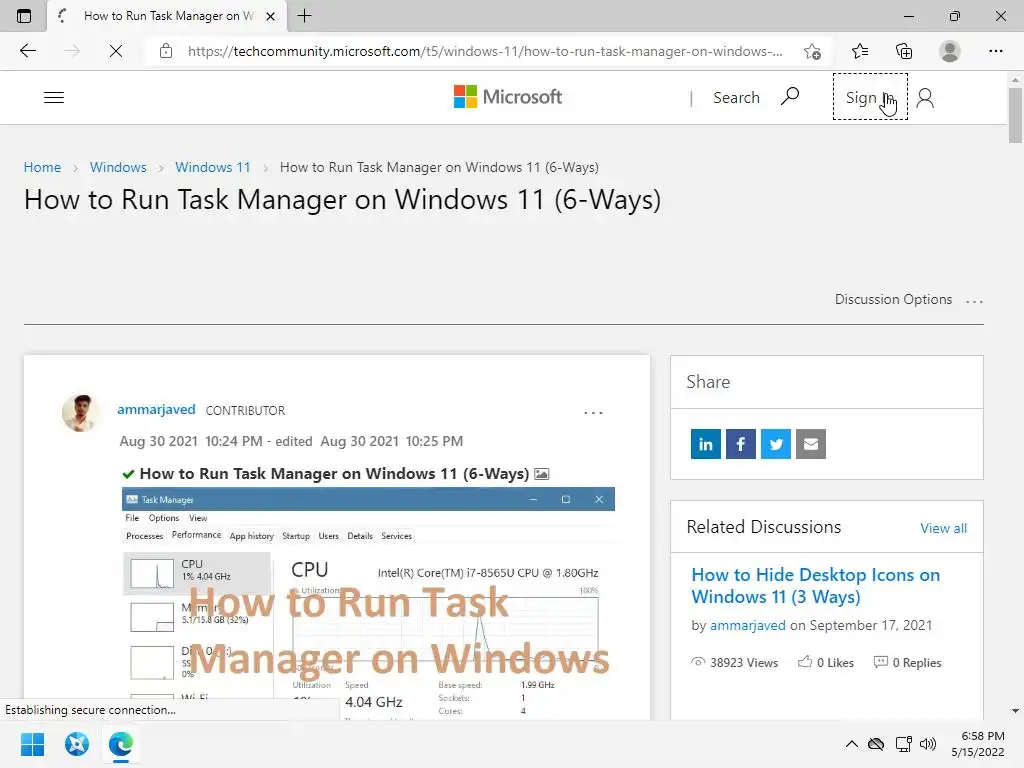Click the post image attachment icon
This screenshot has width=1024, height=768.
pyautogui.click(x=541, y=474)
